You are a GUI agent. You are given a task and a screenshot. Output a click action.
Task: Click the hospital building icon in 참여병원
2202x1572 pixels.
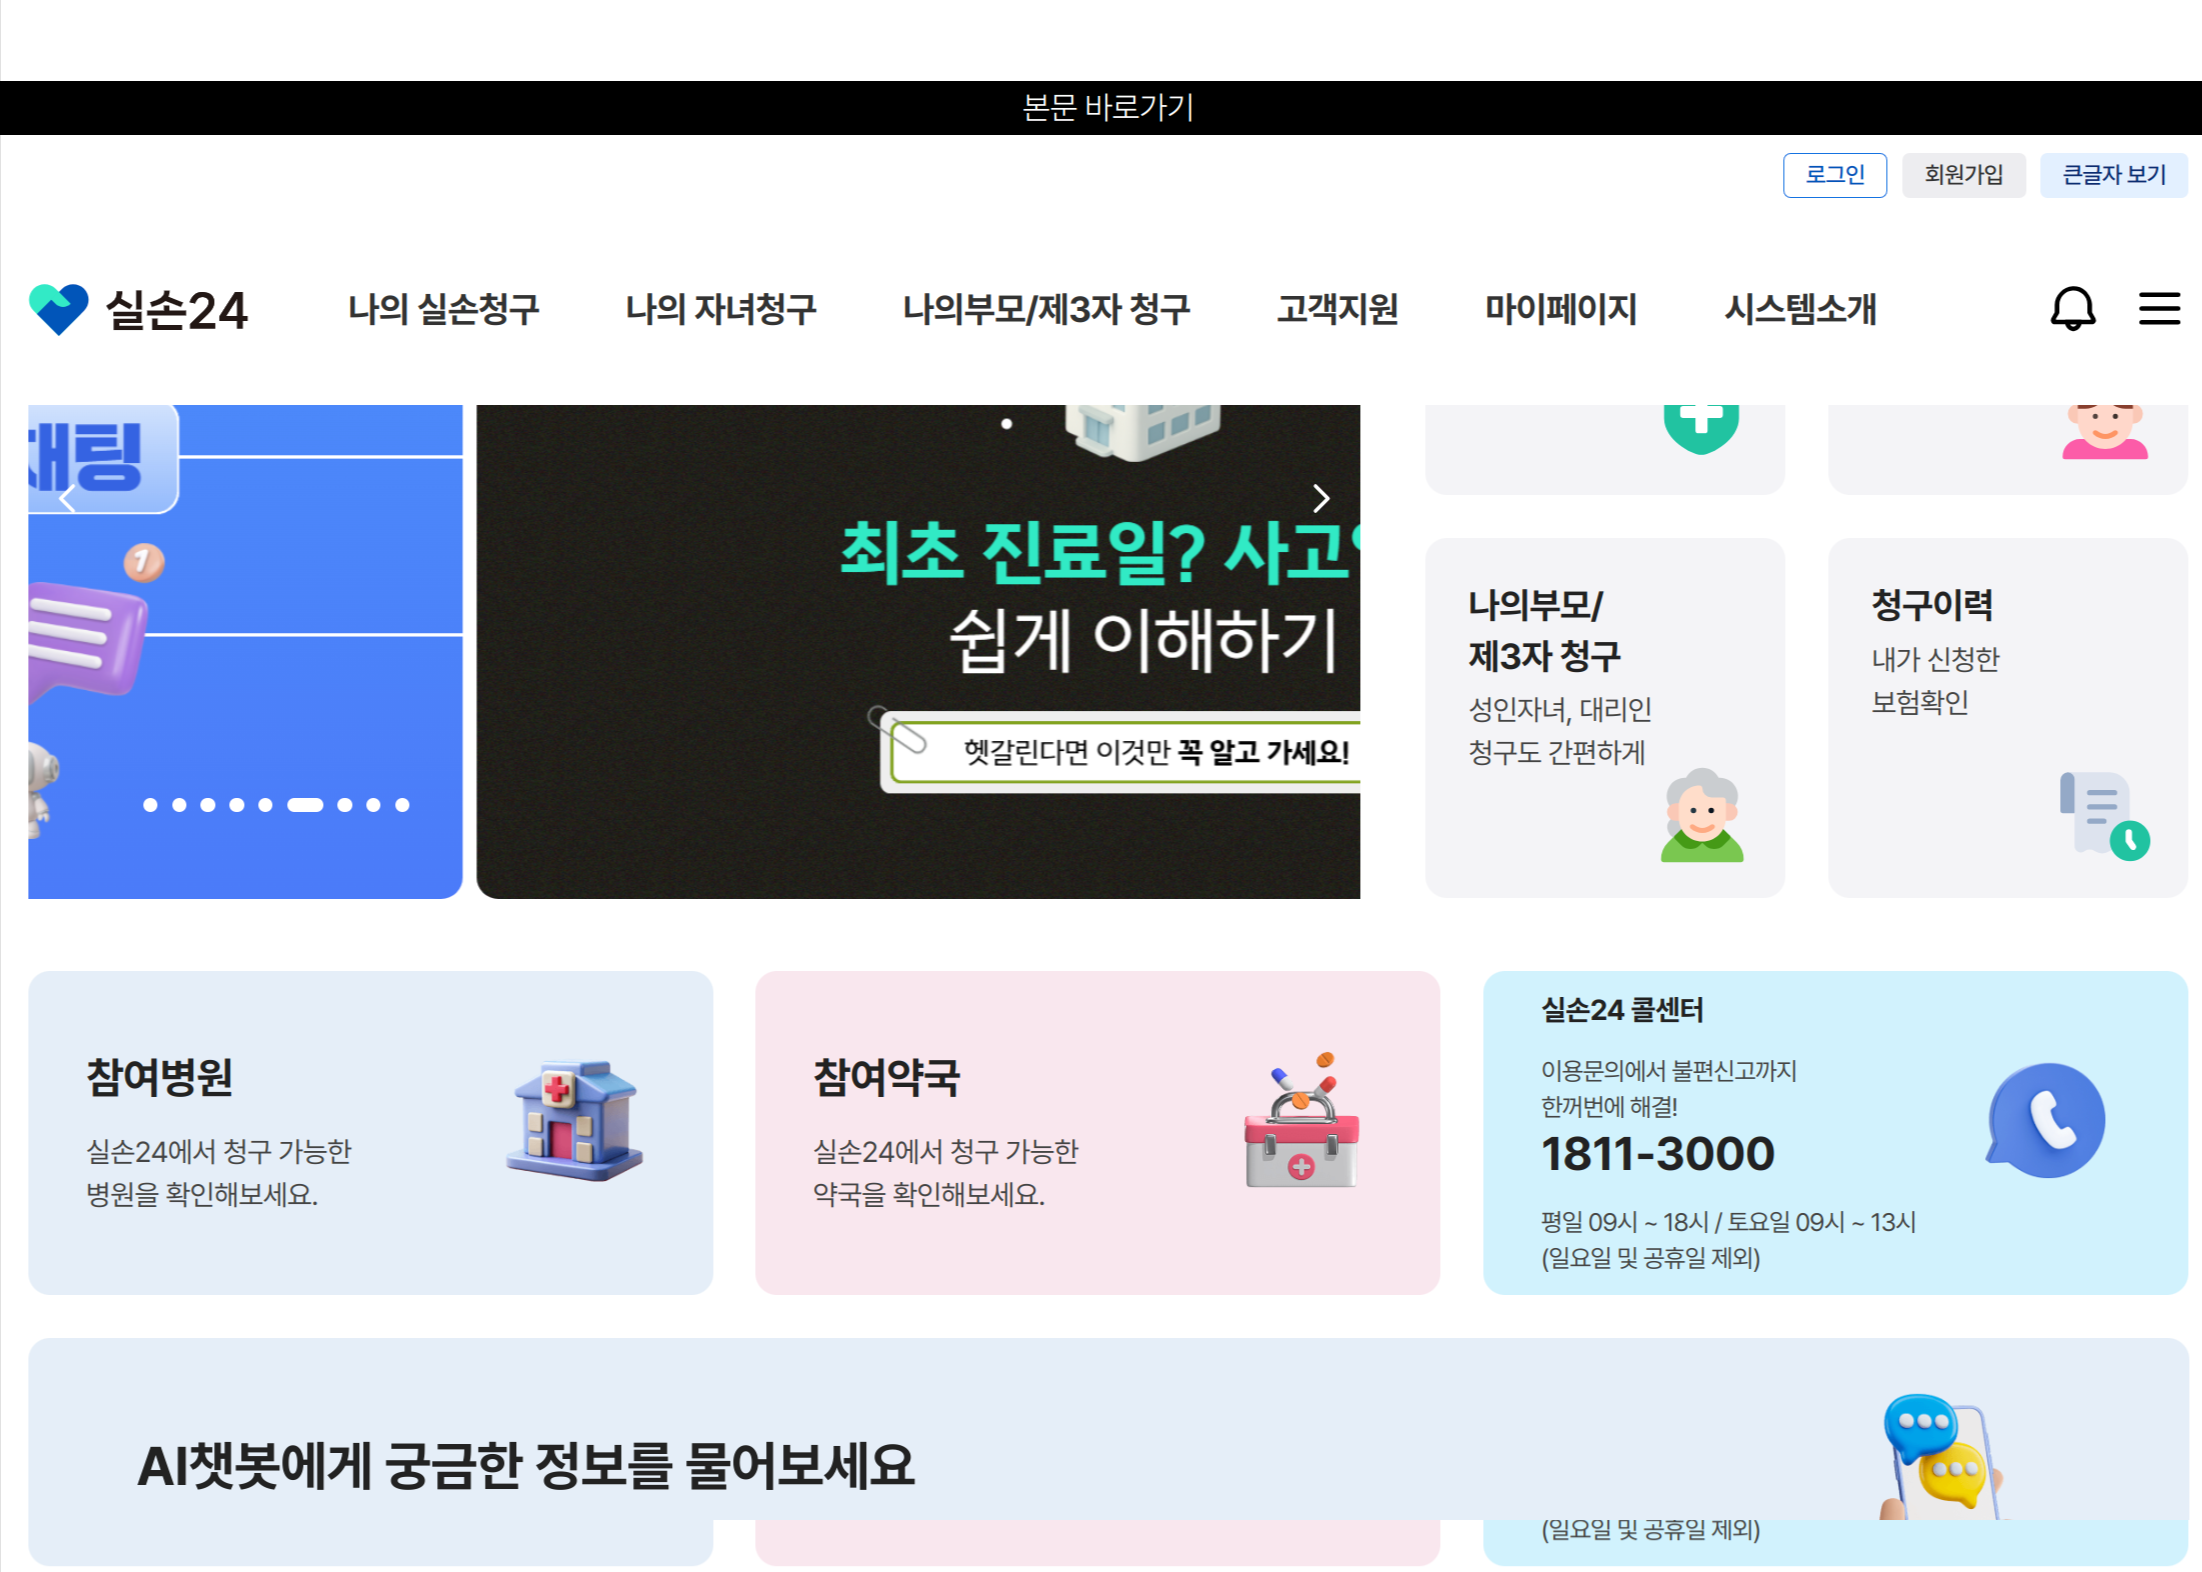click(x=574, y=1120)
